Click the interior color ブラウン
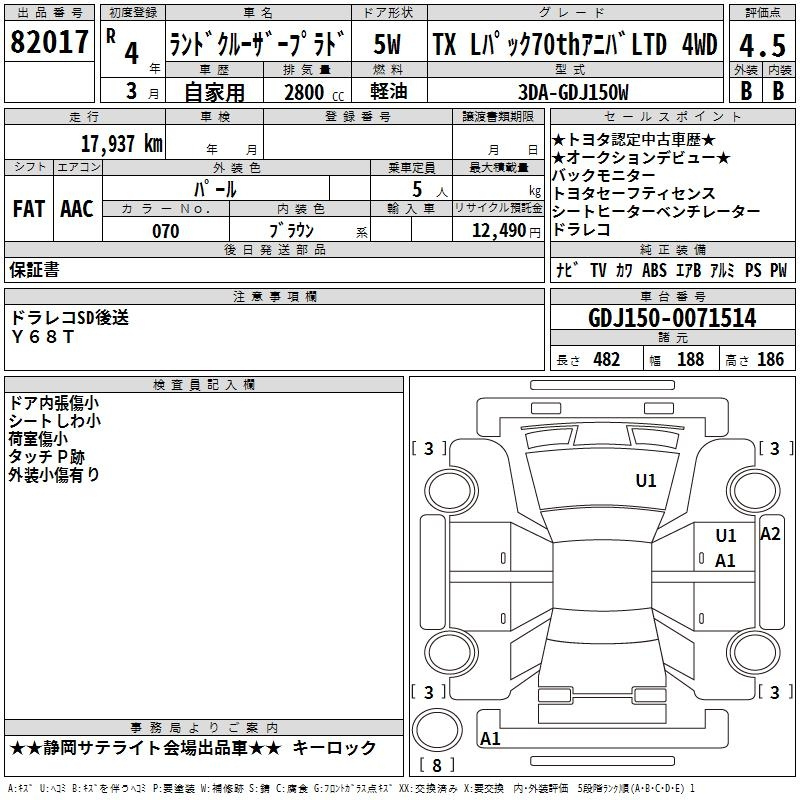800x800 pixels. click(292, 231)
